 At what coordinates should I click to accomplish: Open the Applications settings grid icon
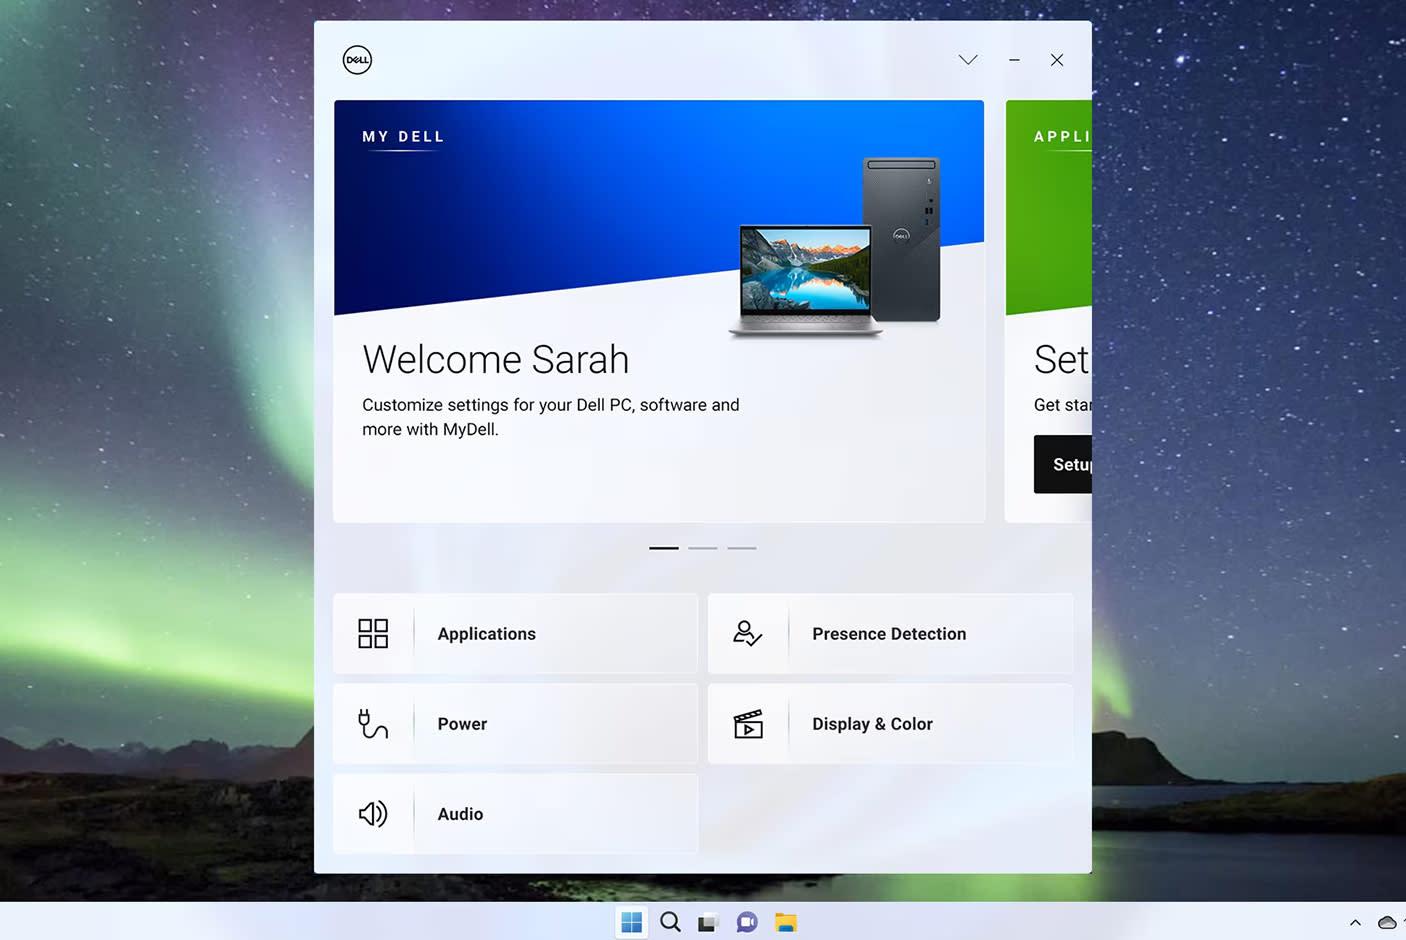coord(373,633)
